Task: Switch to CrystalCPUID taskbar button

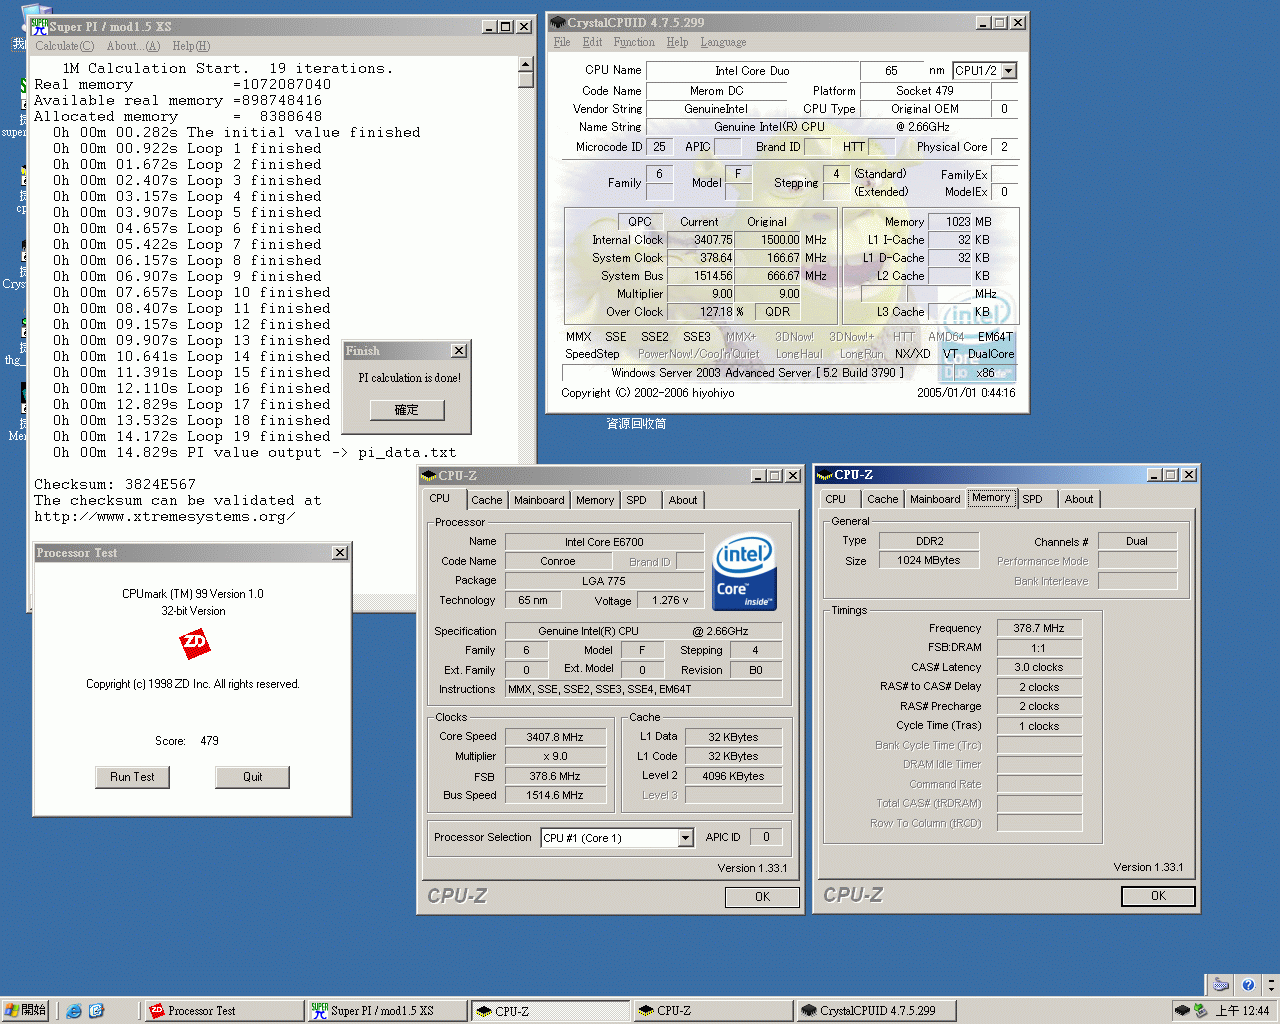Action: tap(876, 1011)
